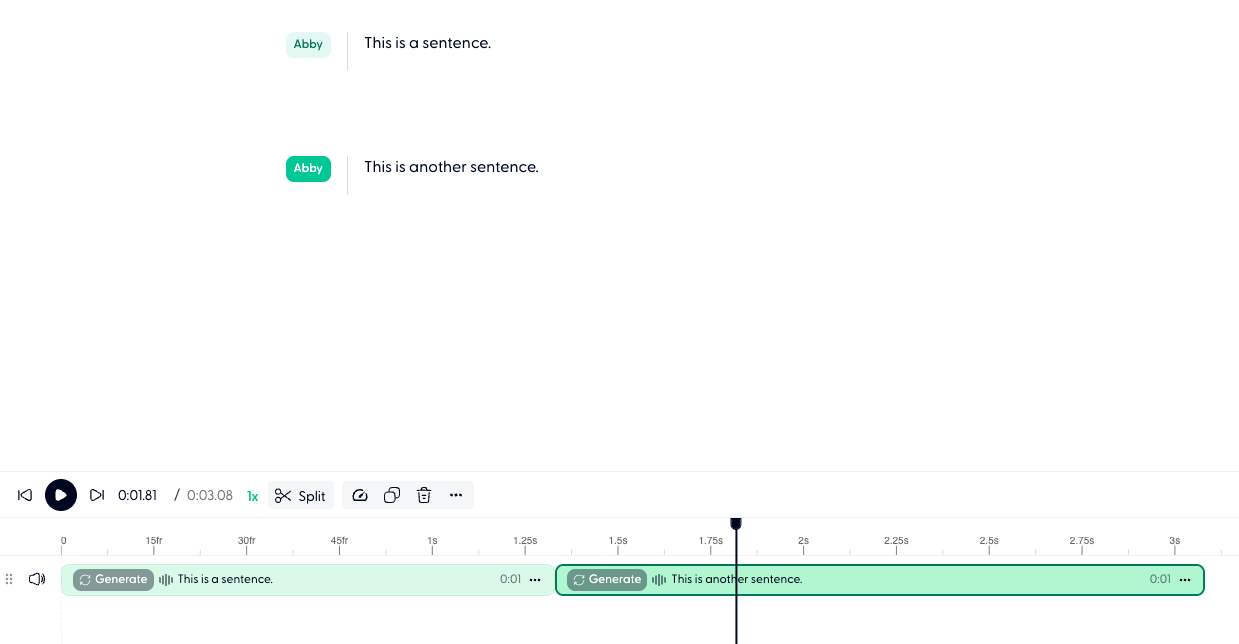Grab the track drag handle
Image resolution: width=1239 pixels, height=644 pixels.
[9, 579]
